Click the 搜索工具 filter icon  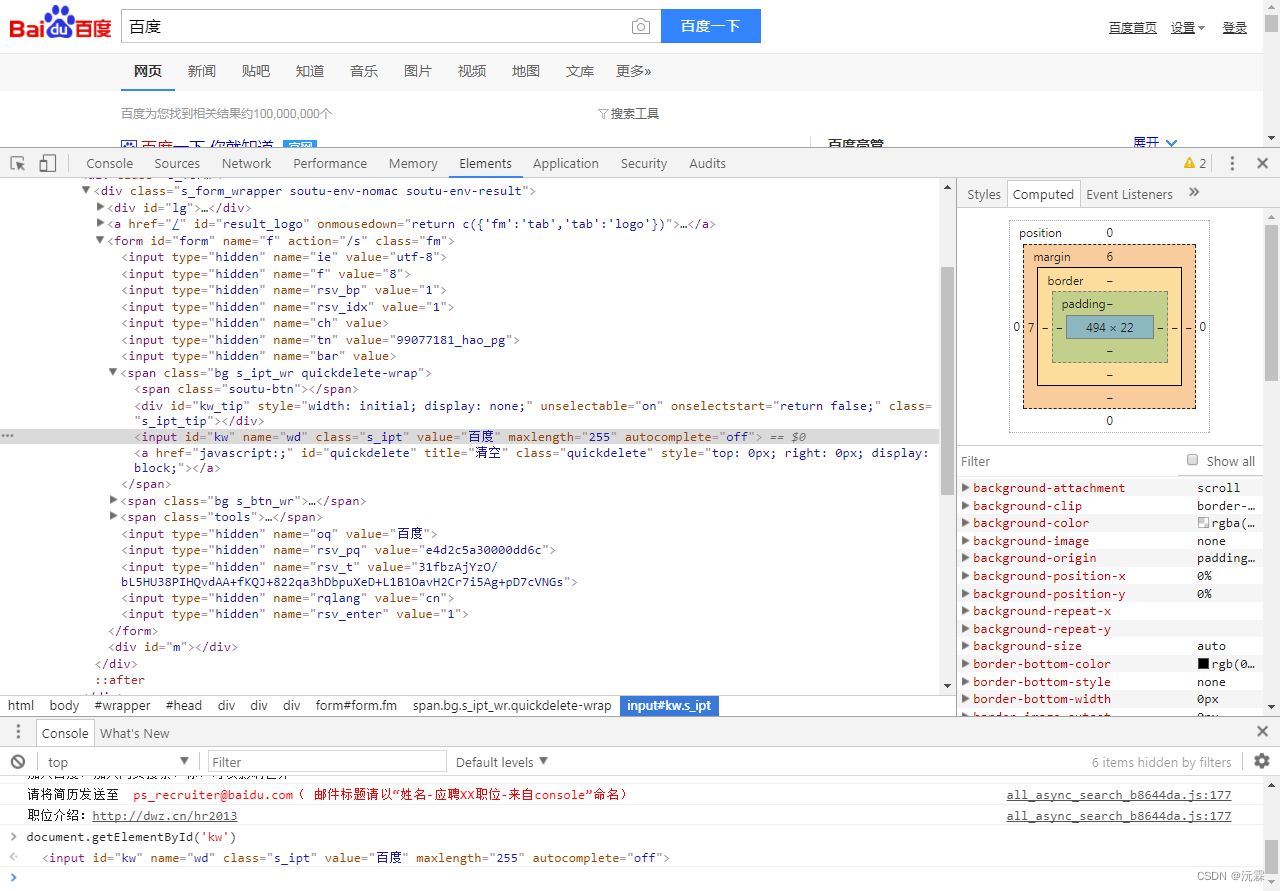(x=603, y=114)
